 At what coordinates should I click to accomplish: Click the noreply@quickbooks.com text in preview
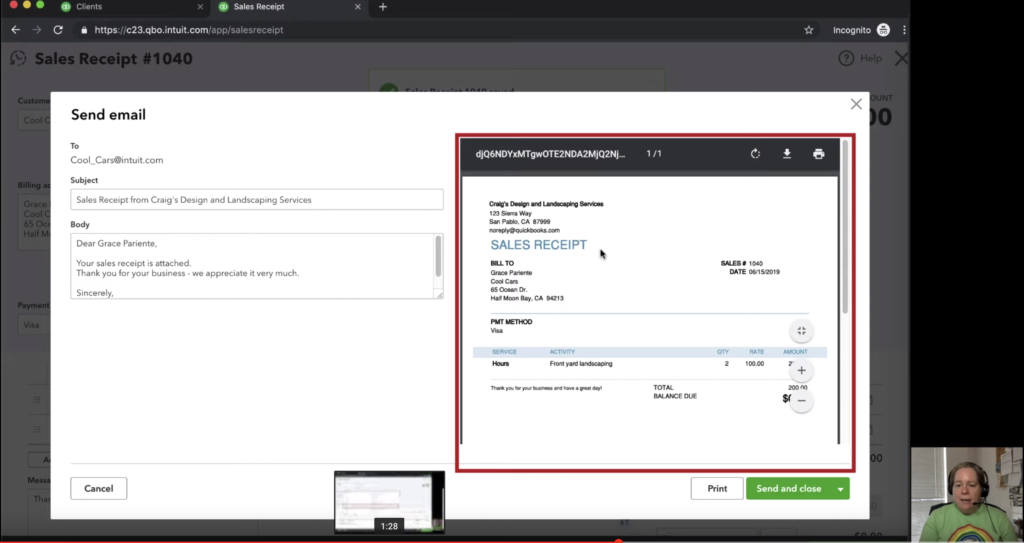[x=524, y=231]
